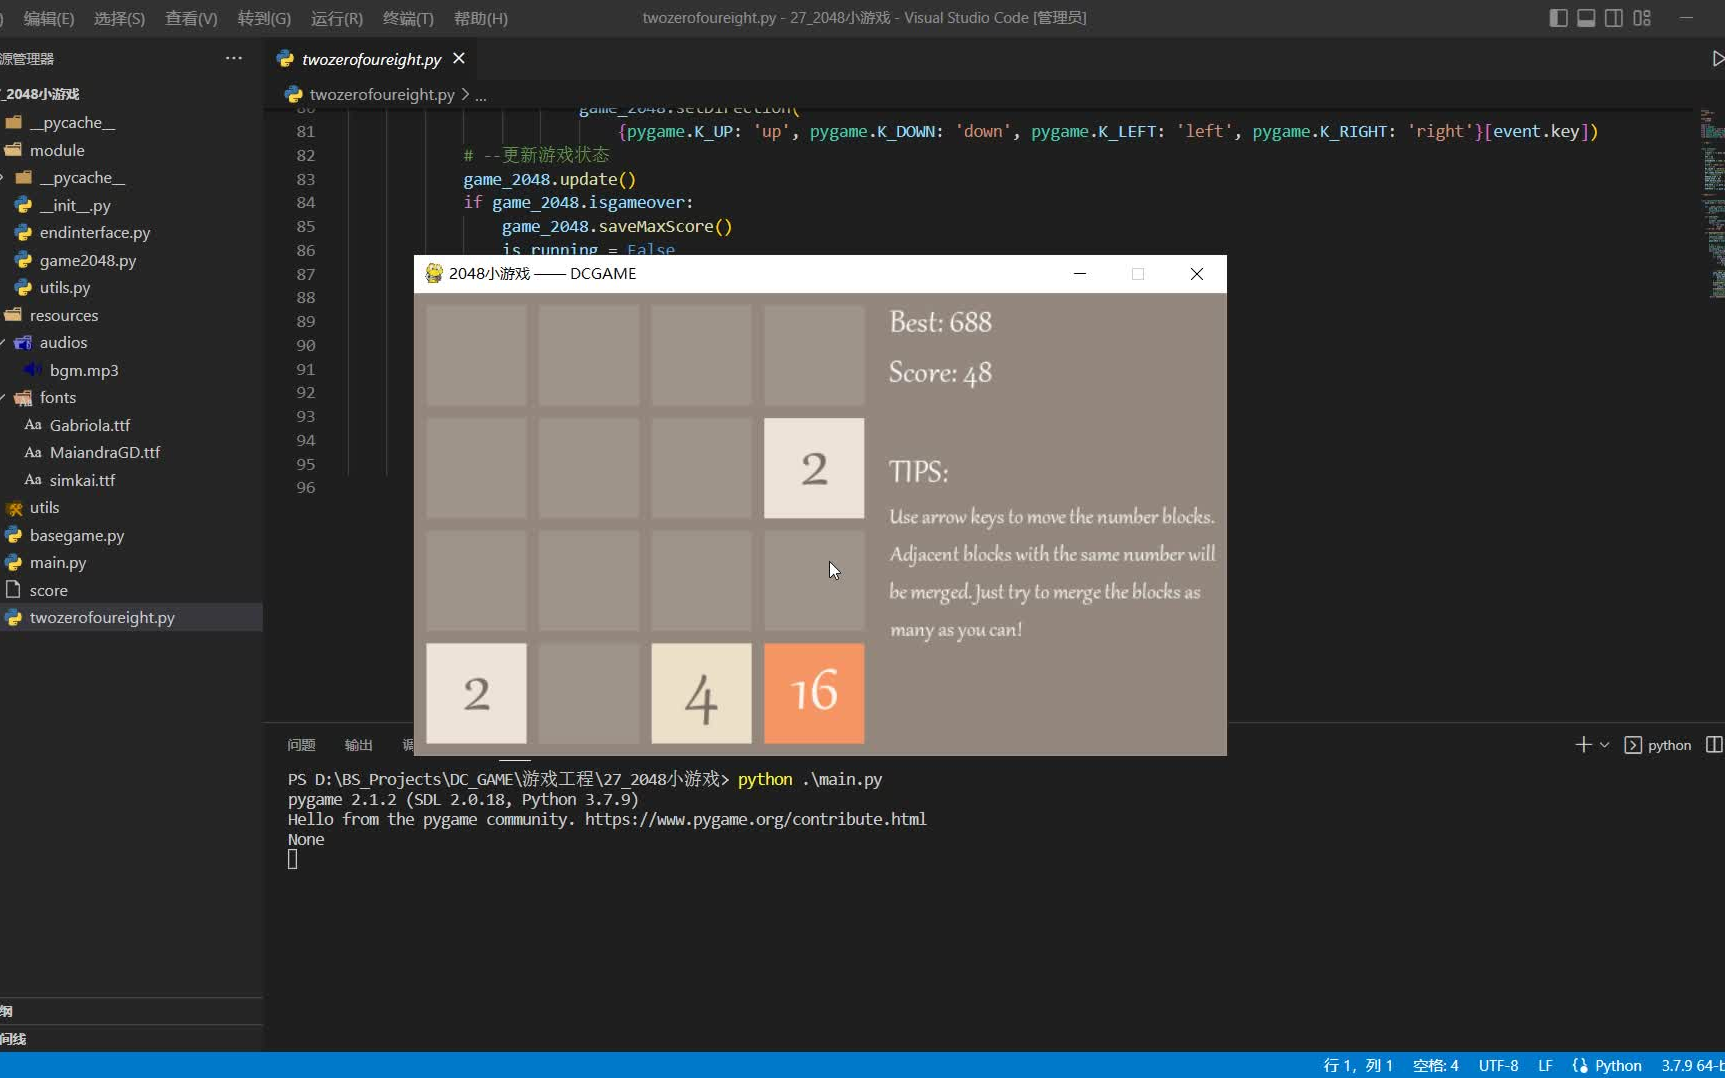The height and width of the screenshot is (1078, 1725).
Task: Open game2048.py file
Action: 88,260
